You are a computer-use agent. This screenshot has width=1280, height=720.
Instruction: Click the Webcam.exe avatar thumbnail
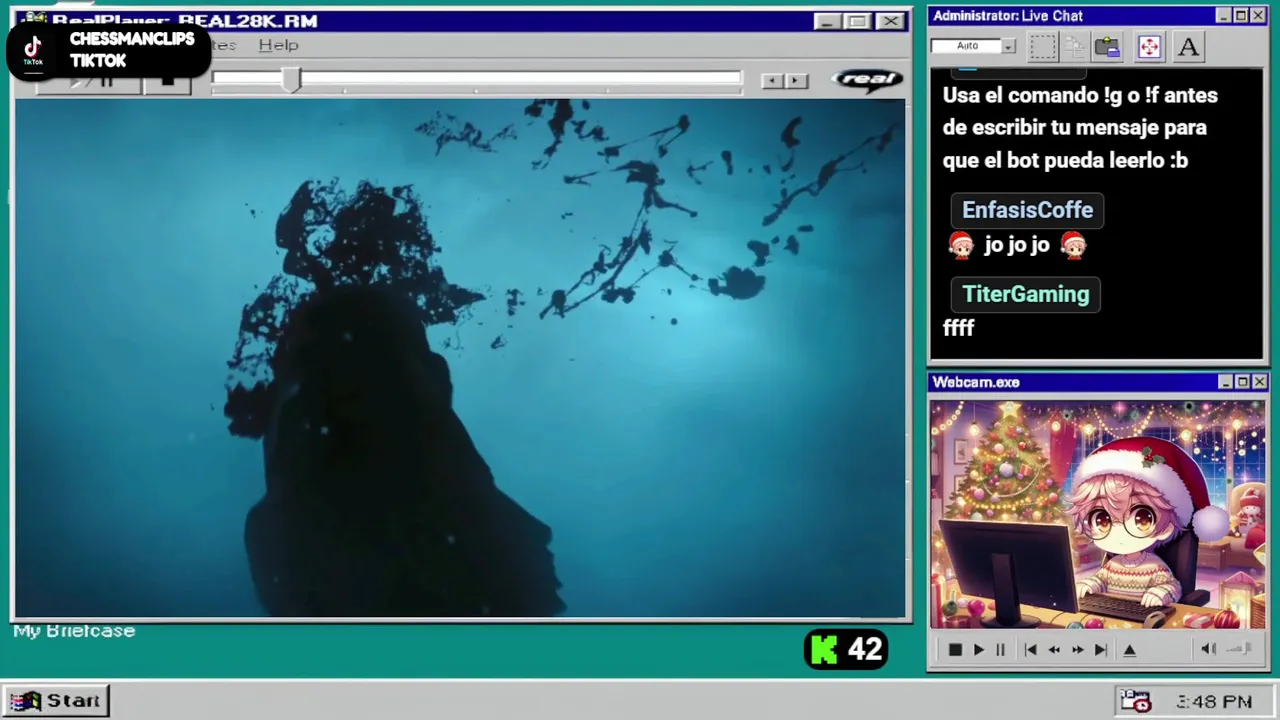[x=1097, y=515]
